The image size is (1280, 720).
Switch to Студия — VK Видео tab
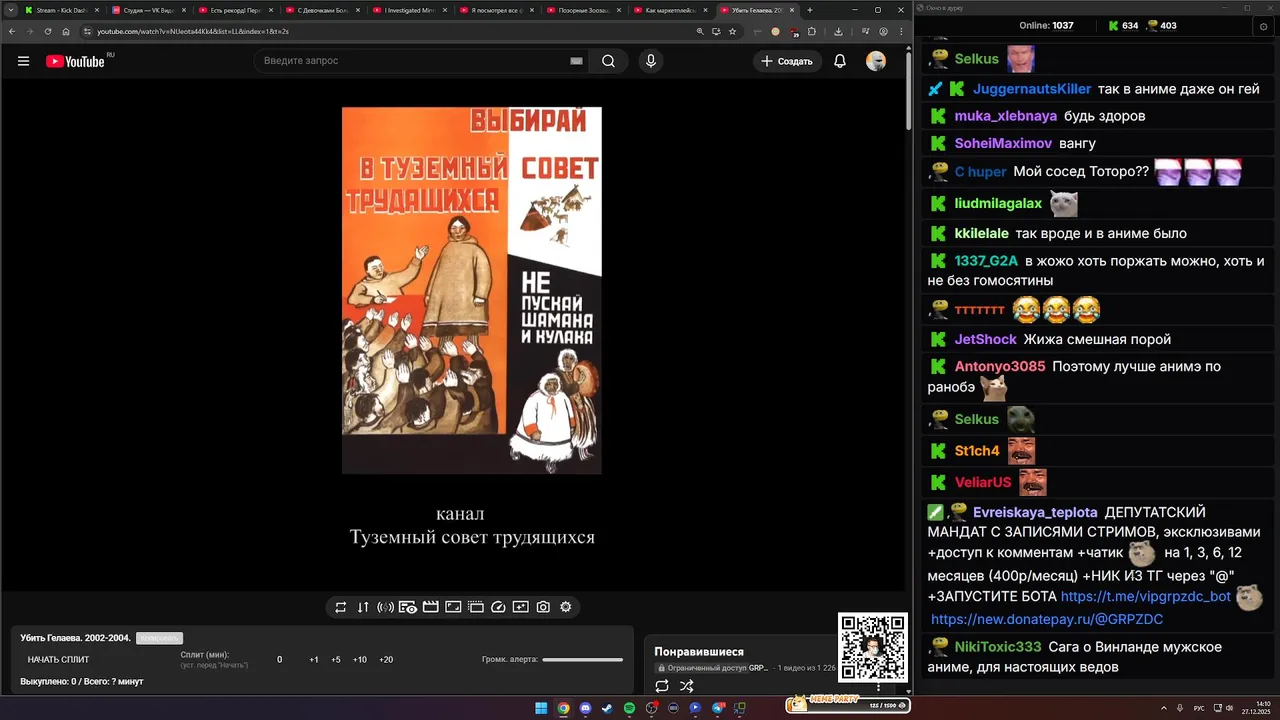148,10
